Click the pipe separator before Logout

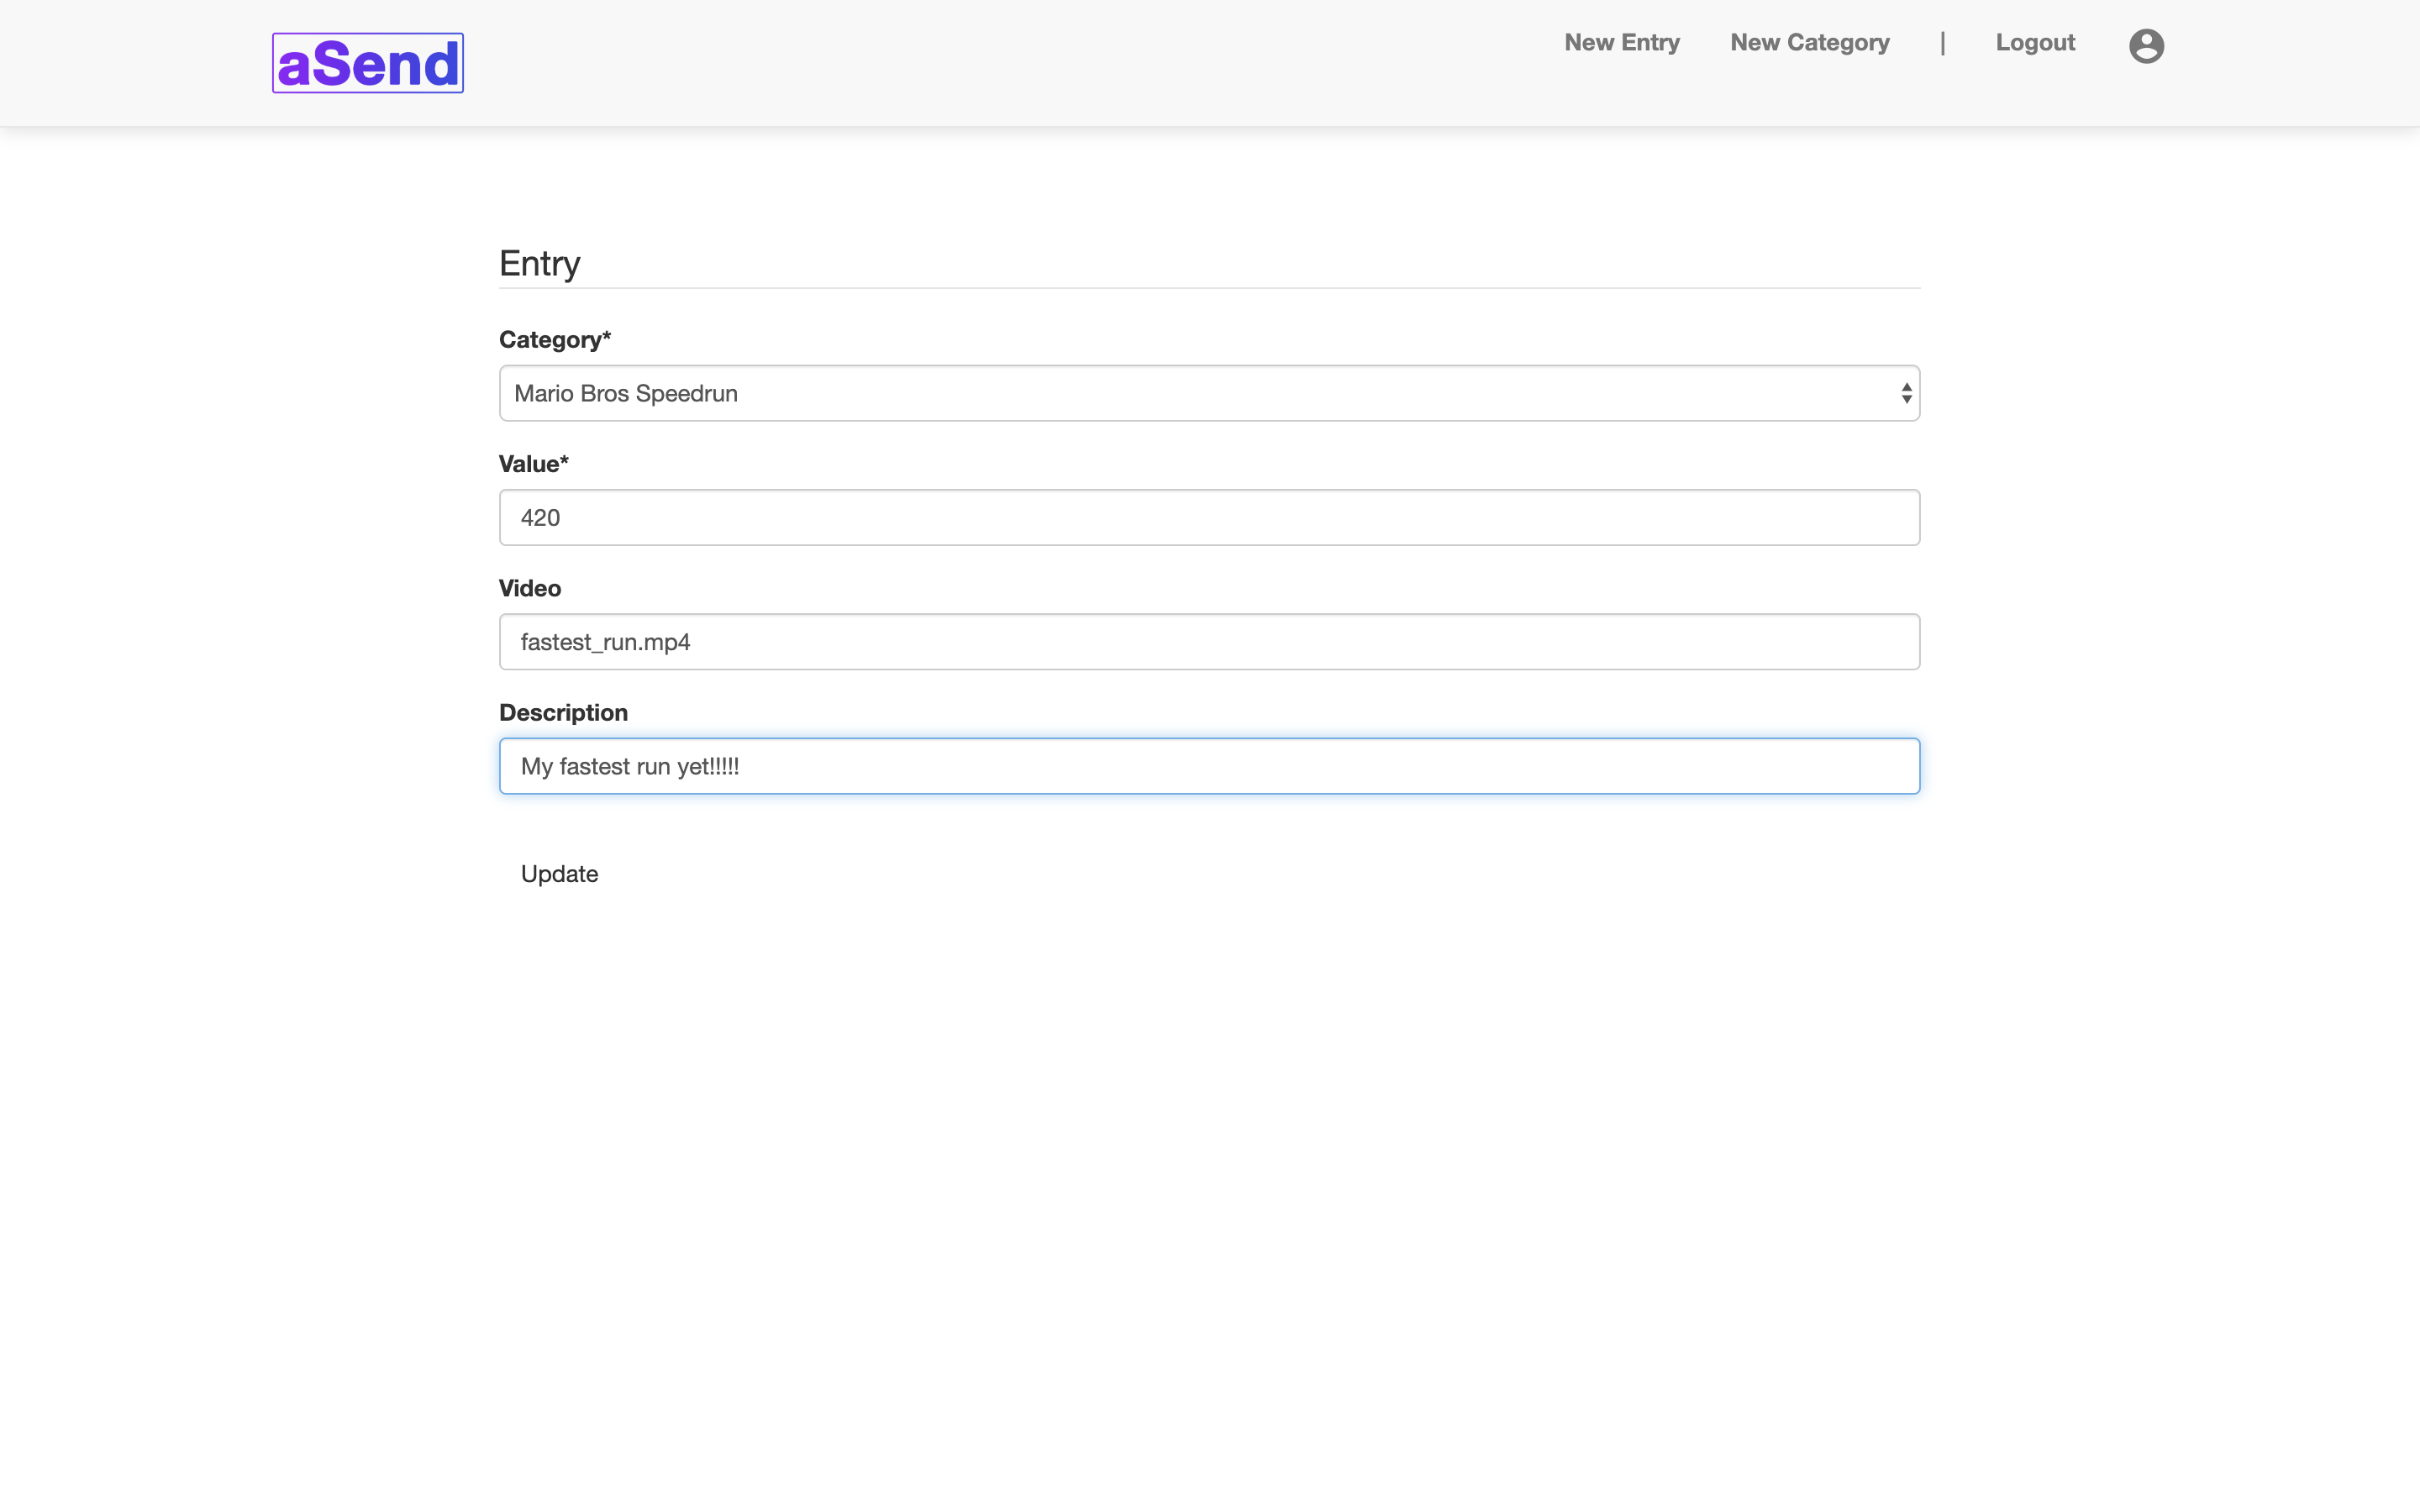click(1942, 43)
